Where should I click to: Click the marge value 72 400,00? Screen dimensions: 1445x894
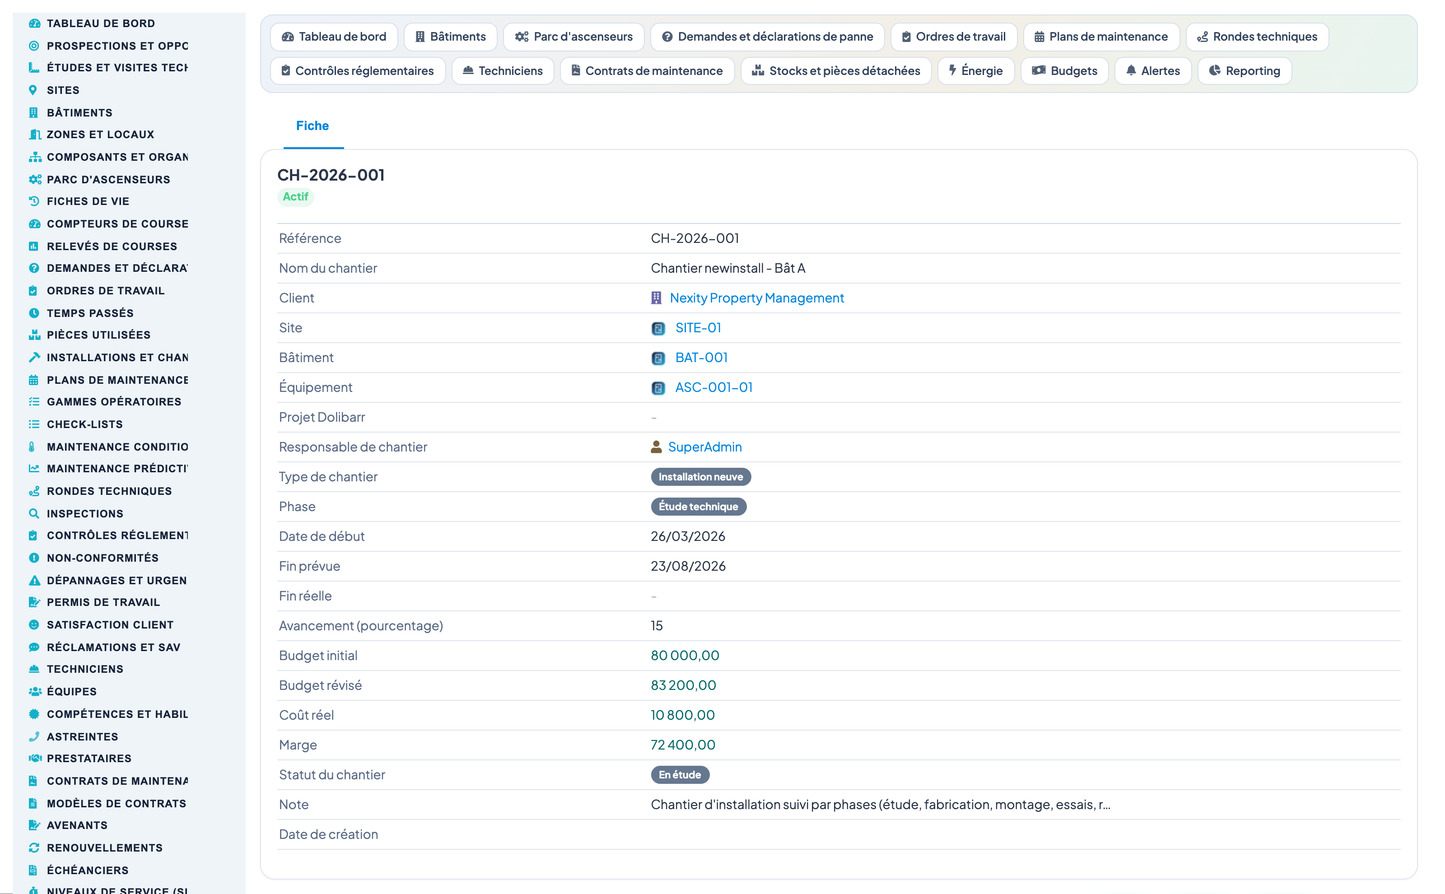[683, 745]
